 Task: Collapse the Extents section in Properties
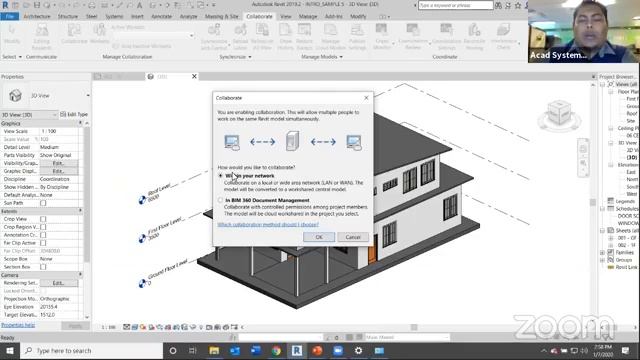tap(80, 211)
